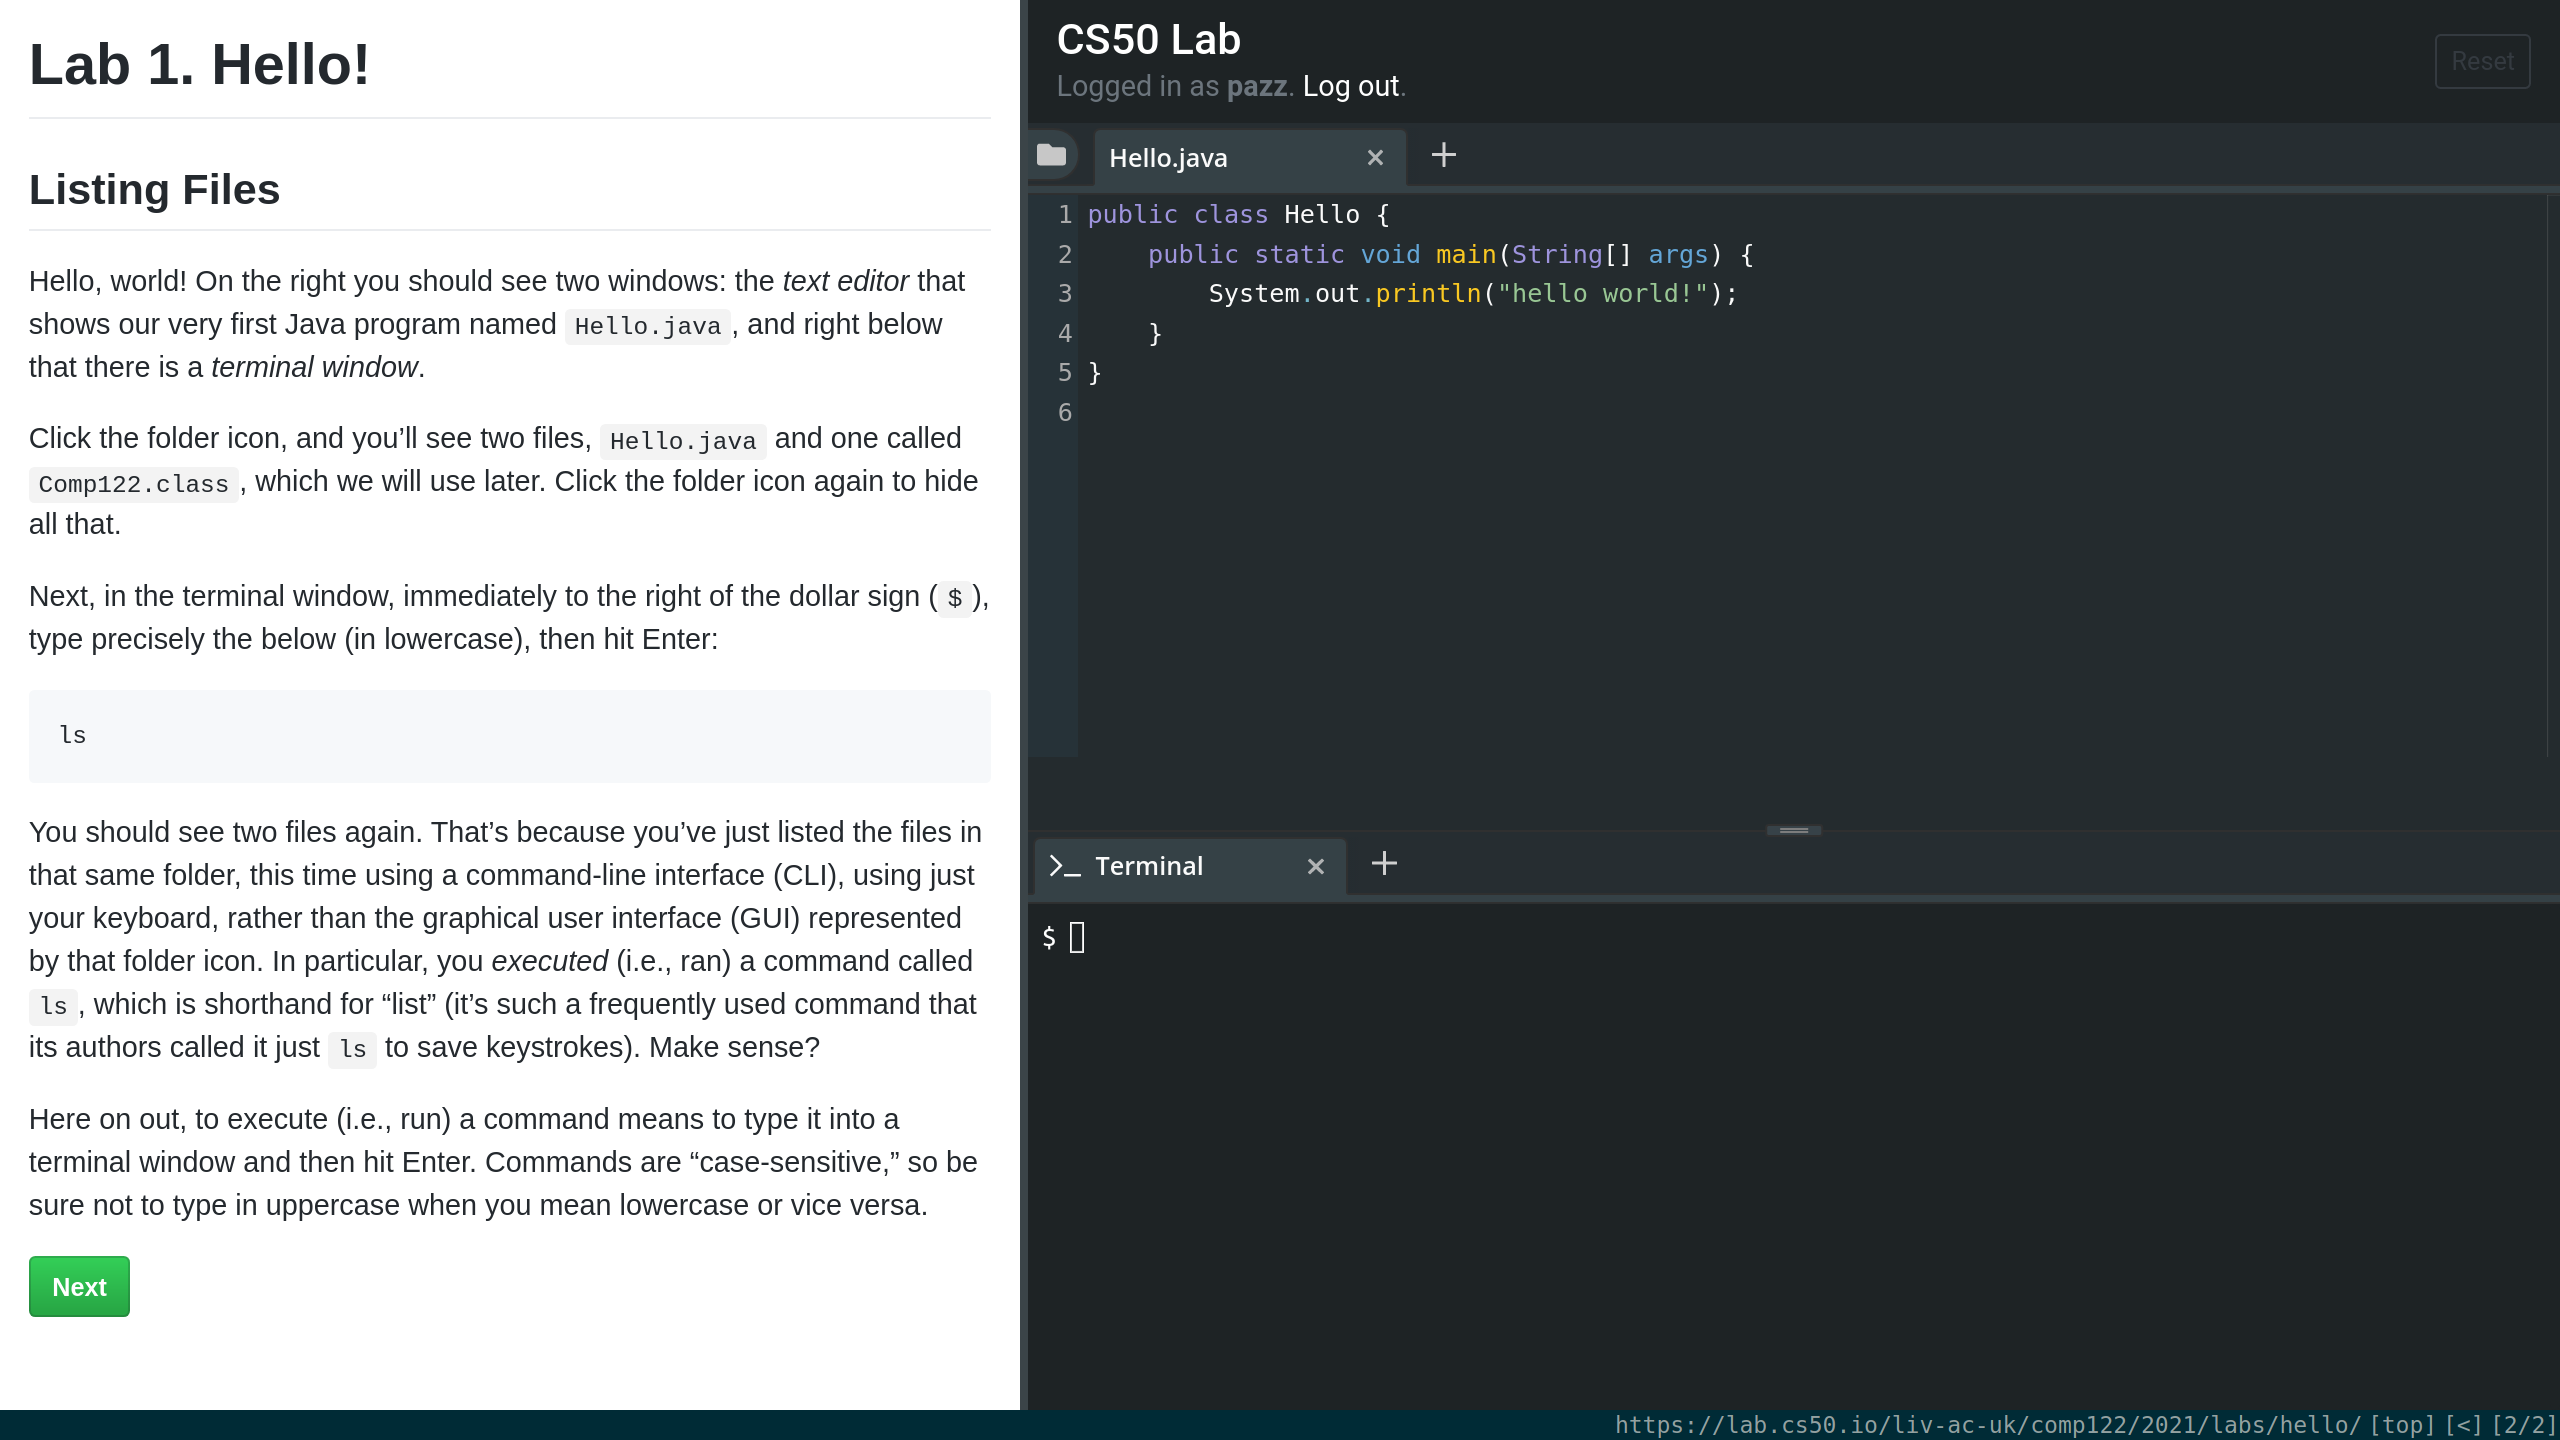Click the terminal prompt icon on tab
Viewport: 2560px width, 1440px height.
click(1064, 866)
